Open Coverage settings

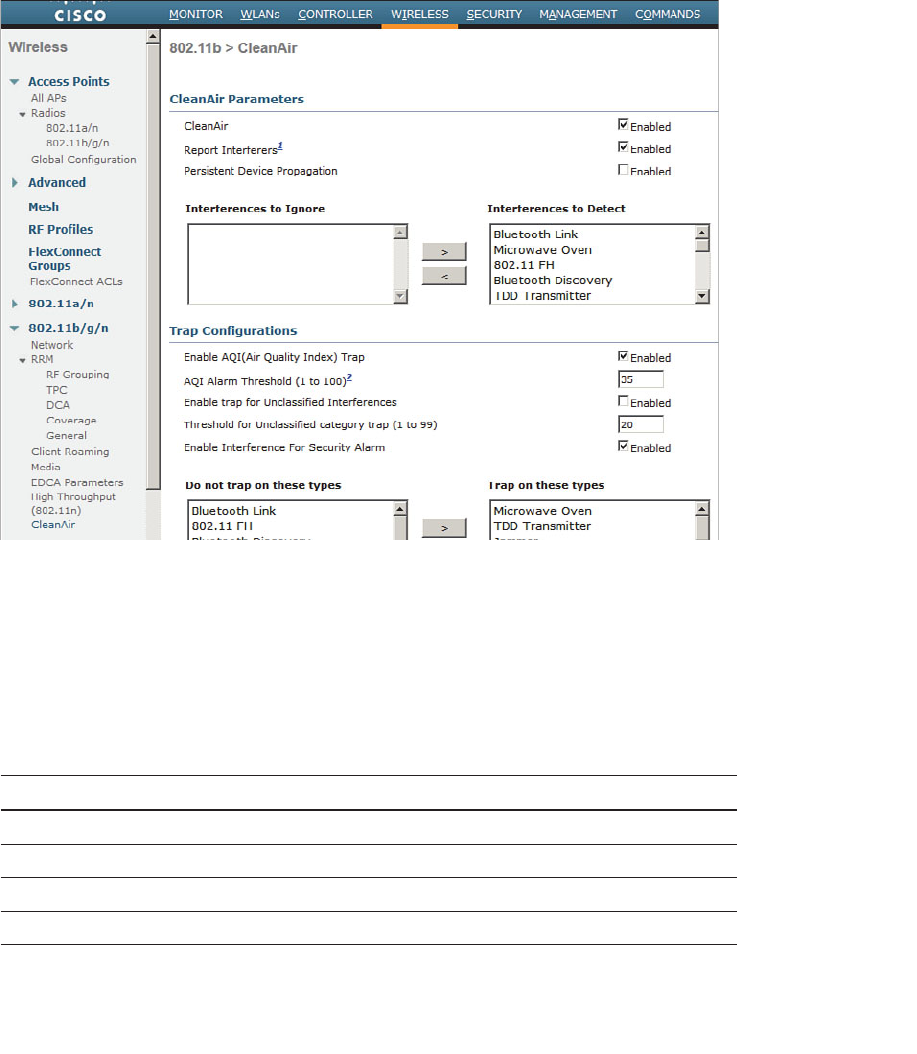(x=71, y=420)
